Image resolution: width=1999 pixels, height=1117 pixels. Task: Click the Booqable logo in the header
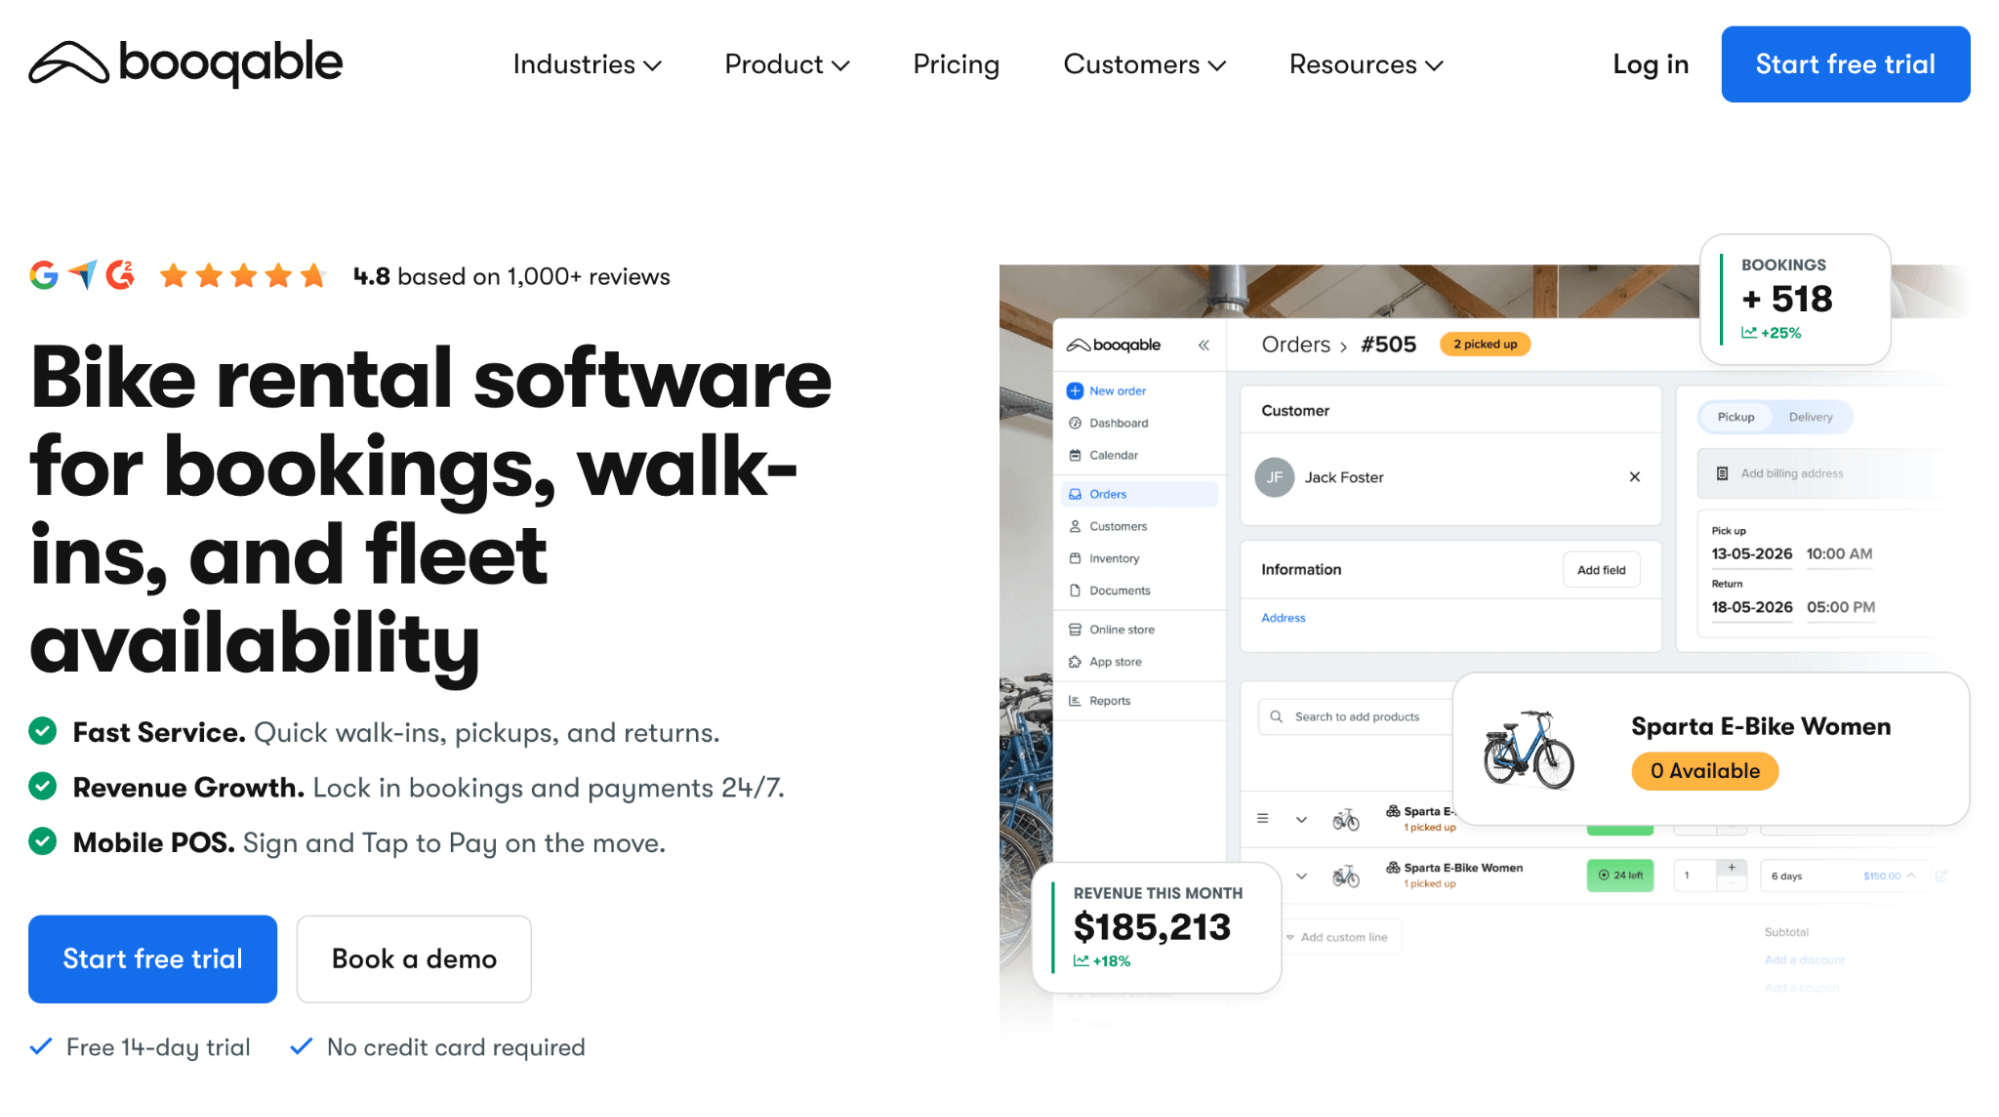[186, 63]
